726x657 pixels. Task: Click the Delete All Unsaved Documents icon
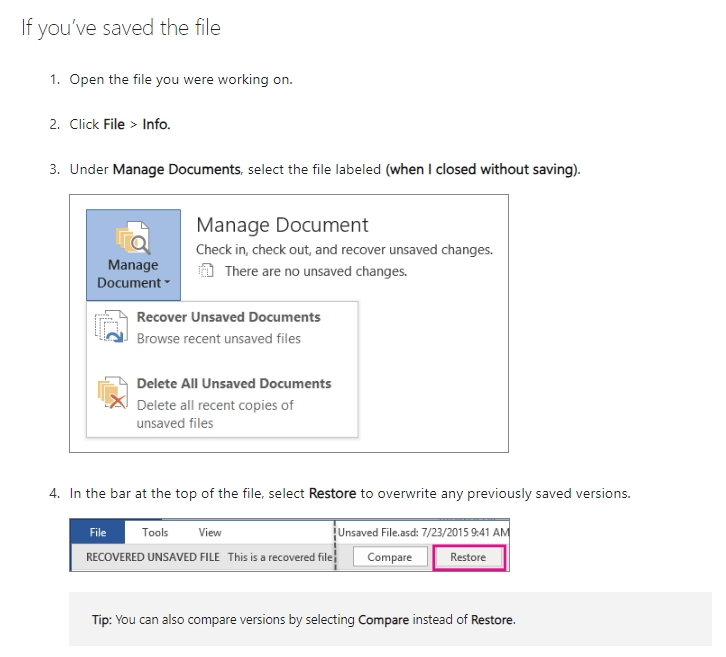click(x=112, y=393)
